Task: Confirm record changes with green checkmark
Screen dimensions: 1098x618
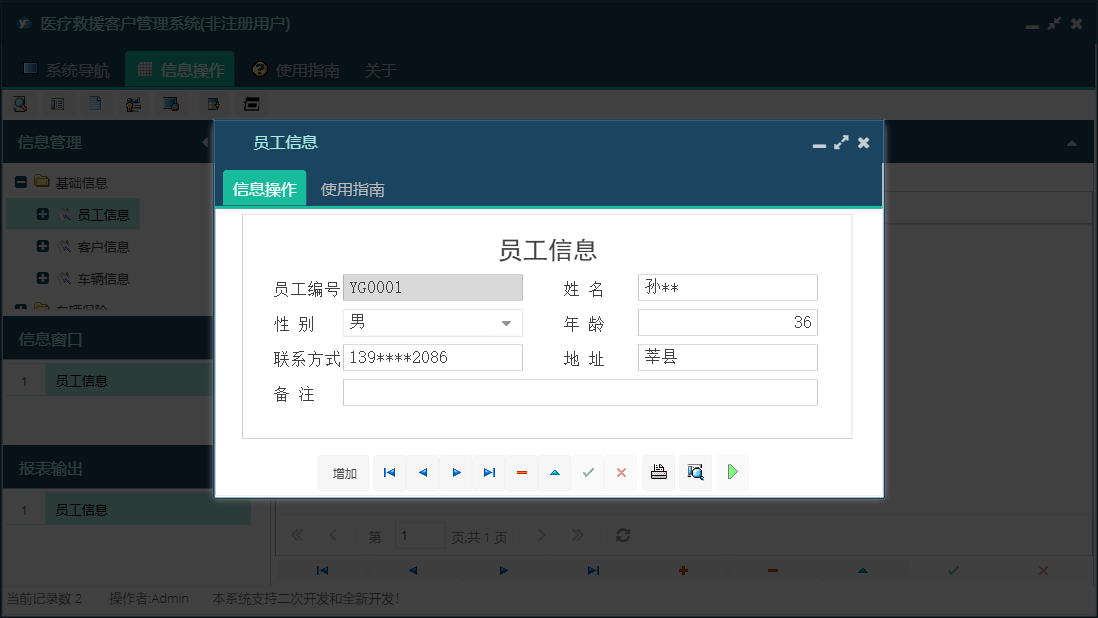Action: coord(588,472)
